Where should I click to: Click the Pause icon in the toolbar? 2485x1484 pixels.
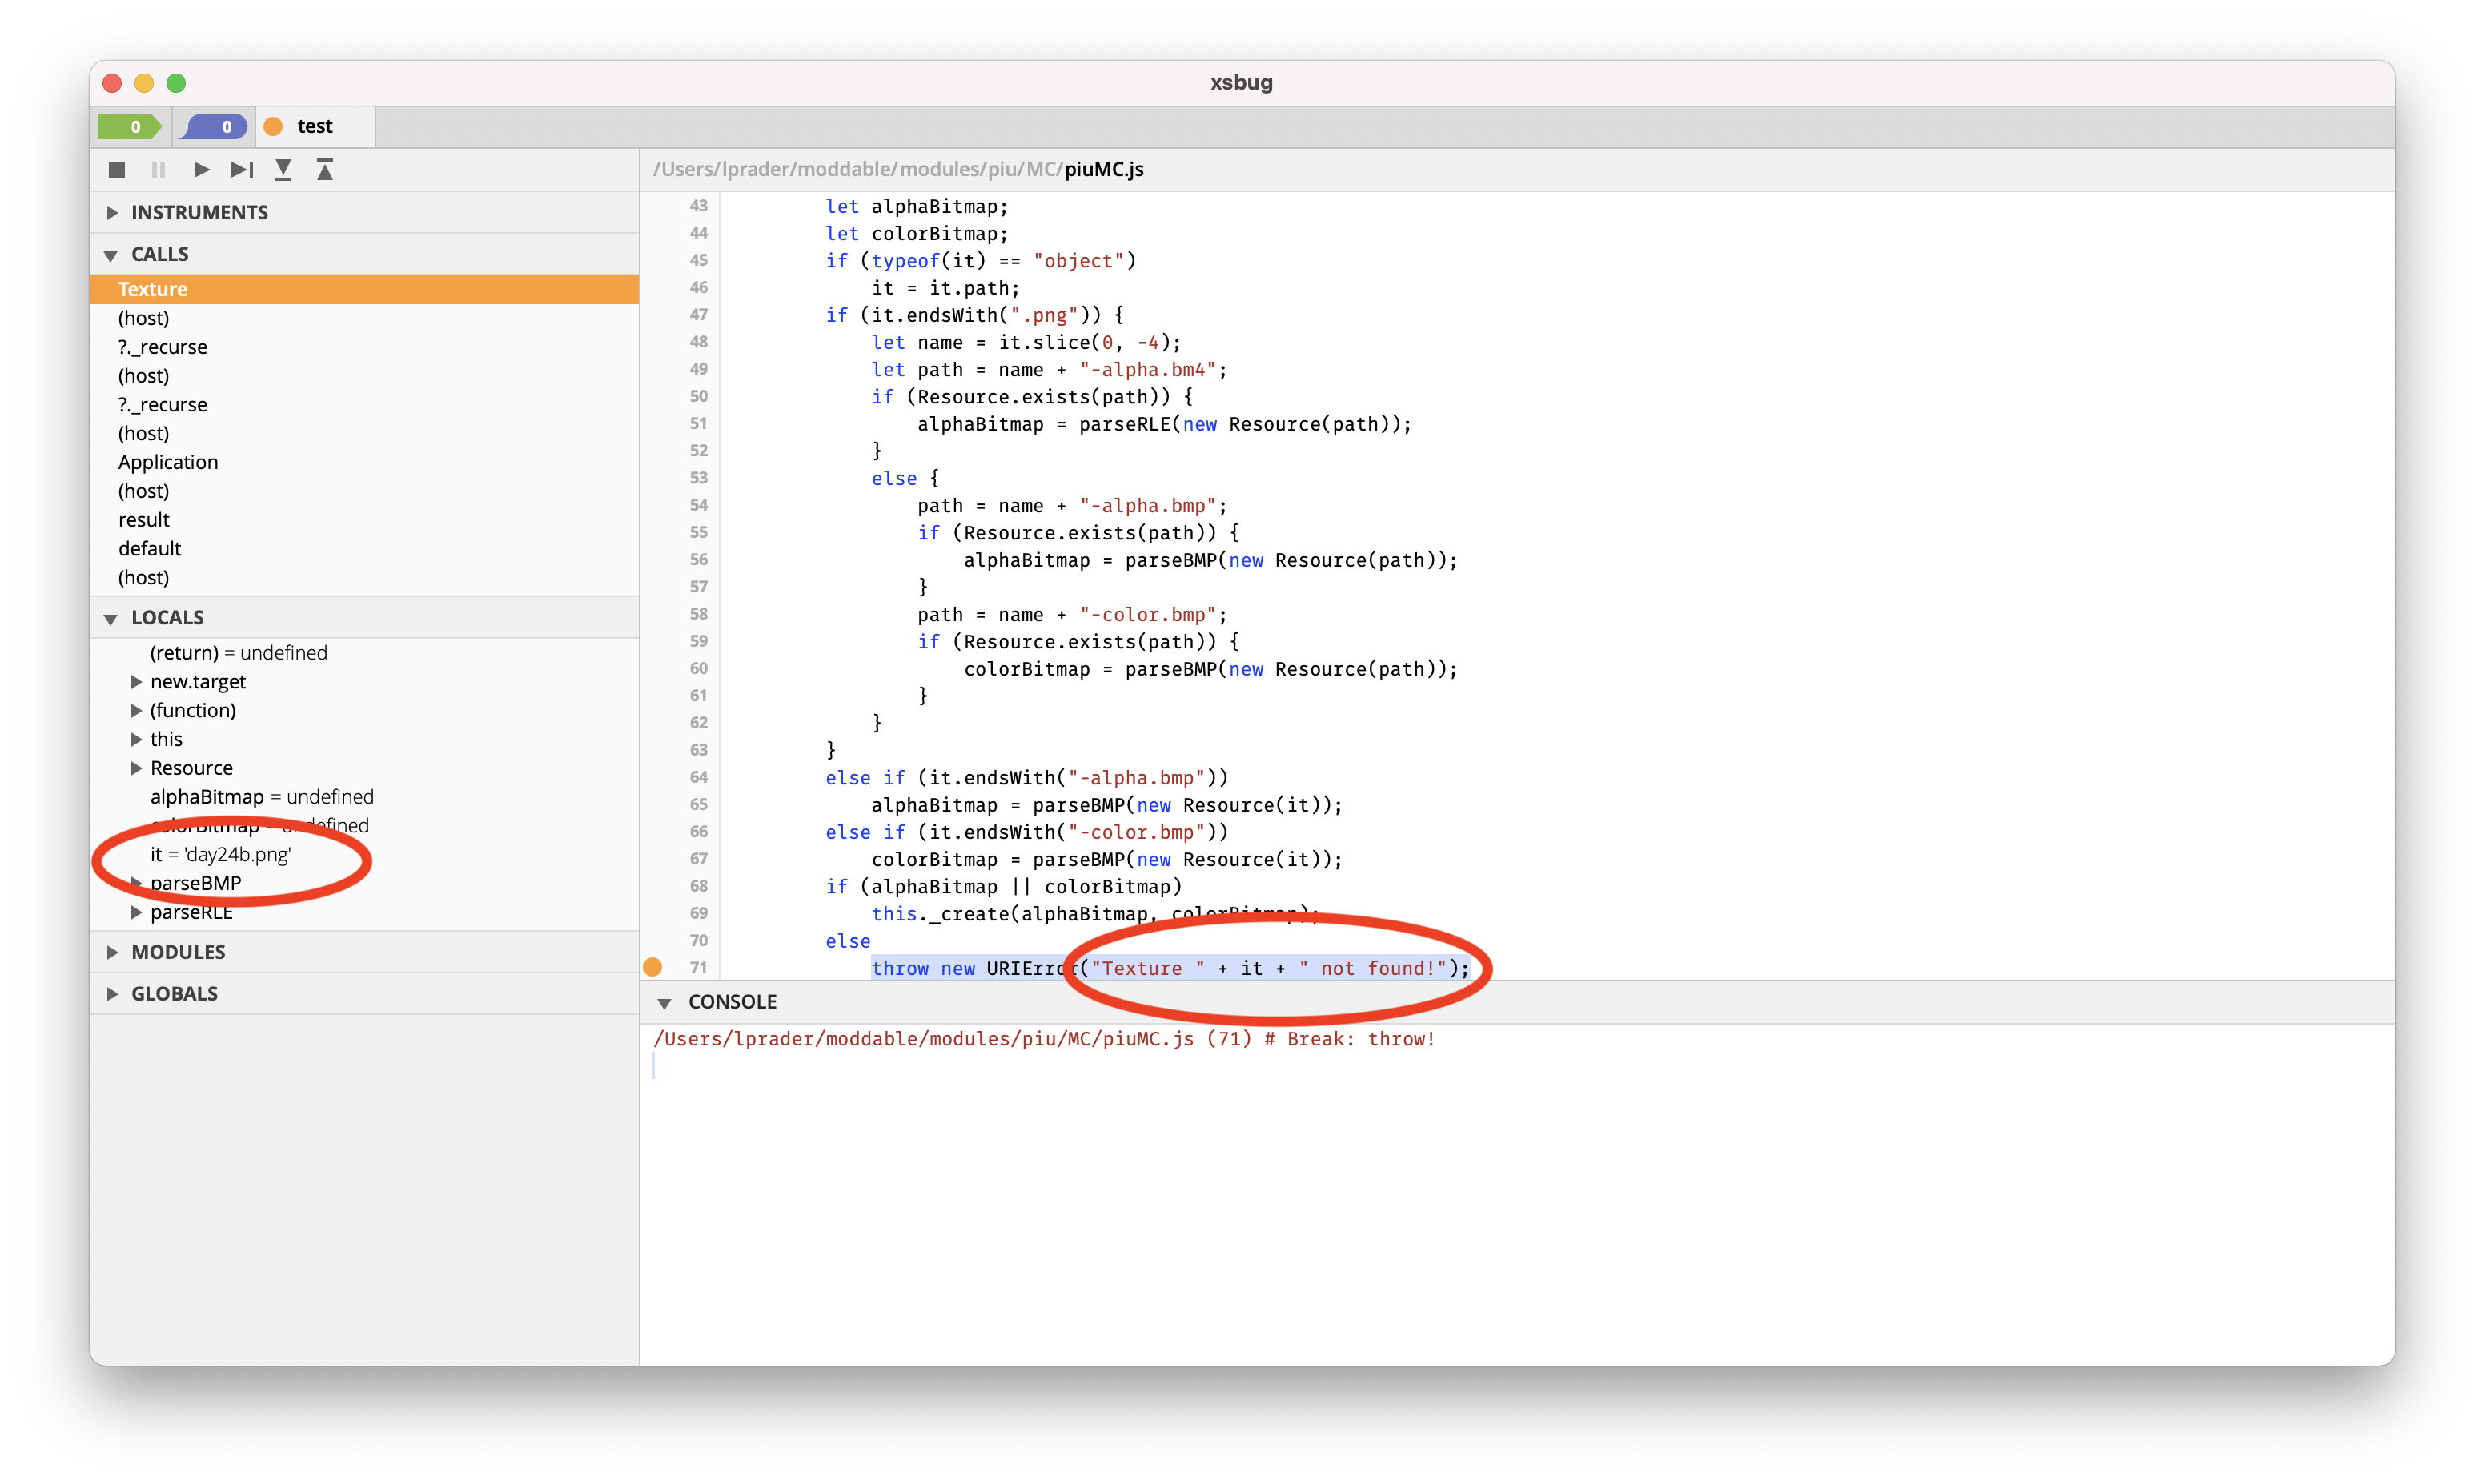[158, 170]
